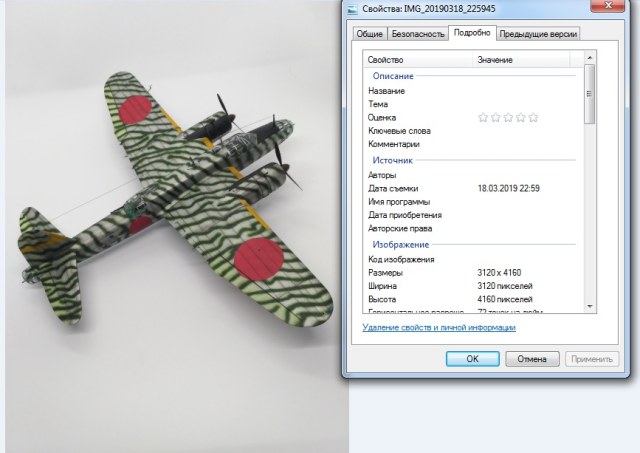The width and height of the screenshot is (640, 453).
Task: Switch to the Безопасность tab
Action: click(x=418, y=34)
